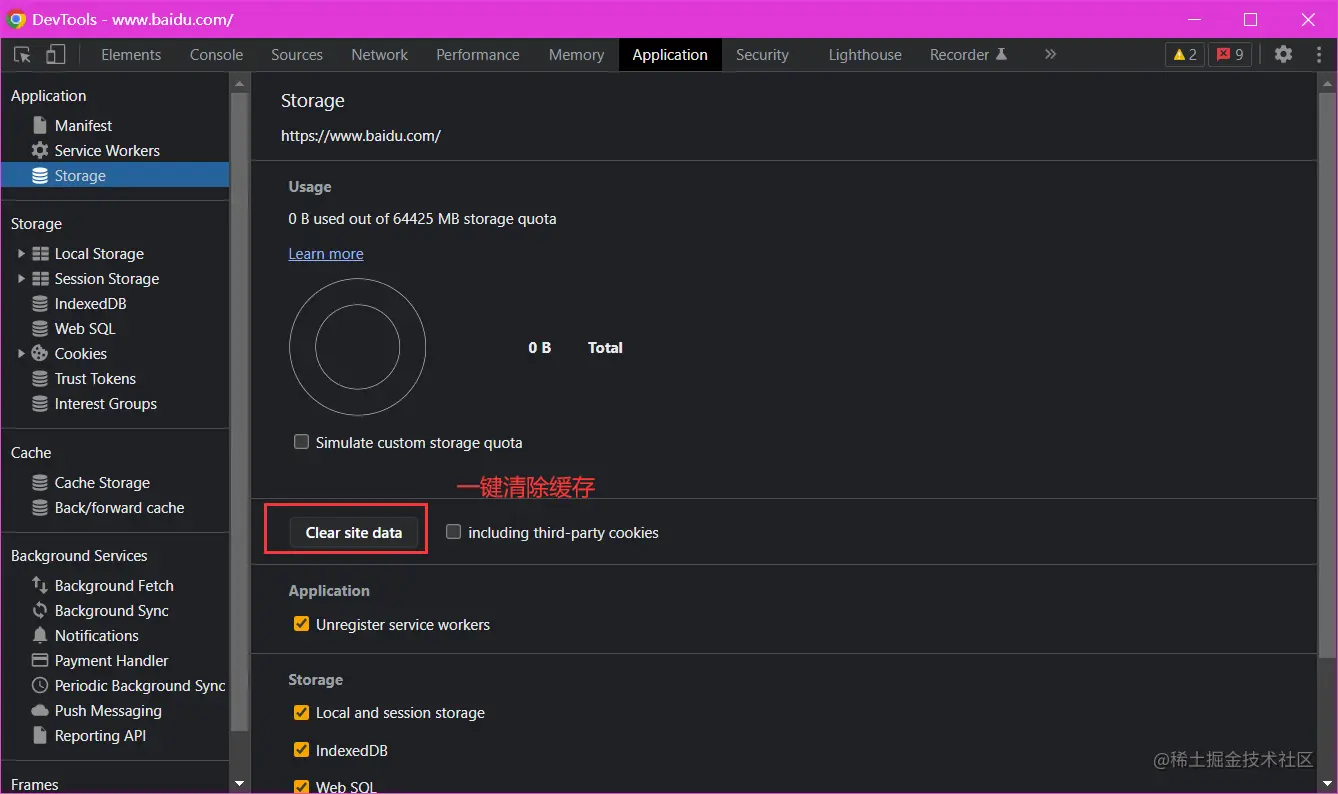
Task: Click the Trust Tokens database icon
Action: (x=40, y=379)
